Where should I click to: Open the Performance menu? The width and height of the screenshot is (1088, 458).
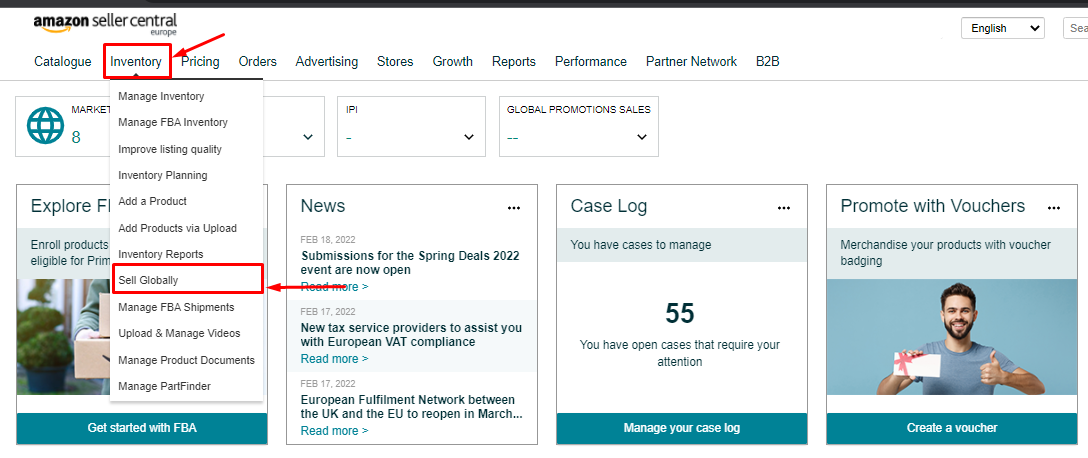pos(590,62)
